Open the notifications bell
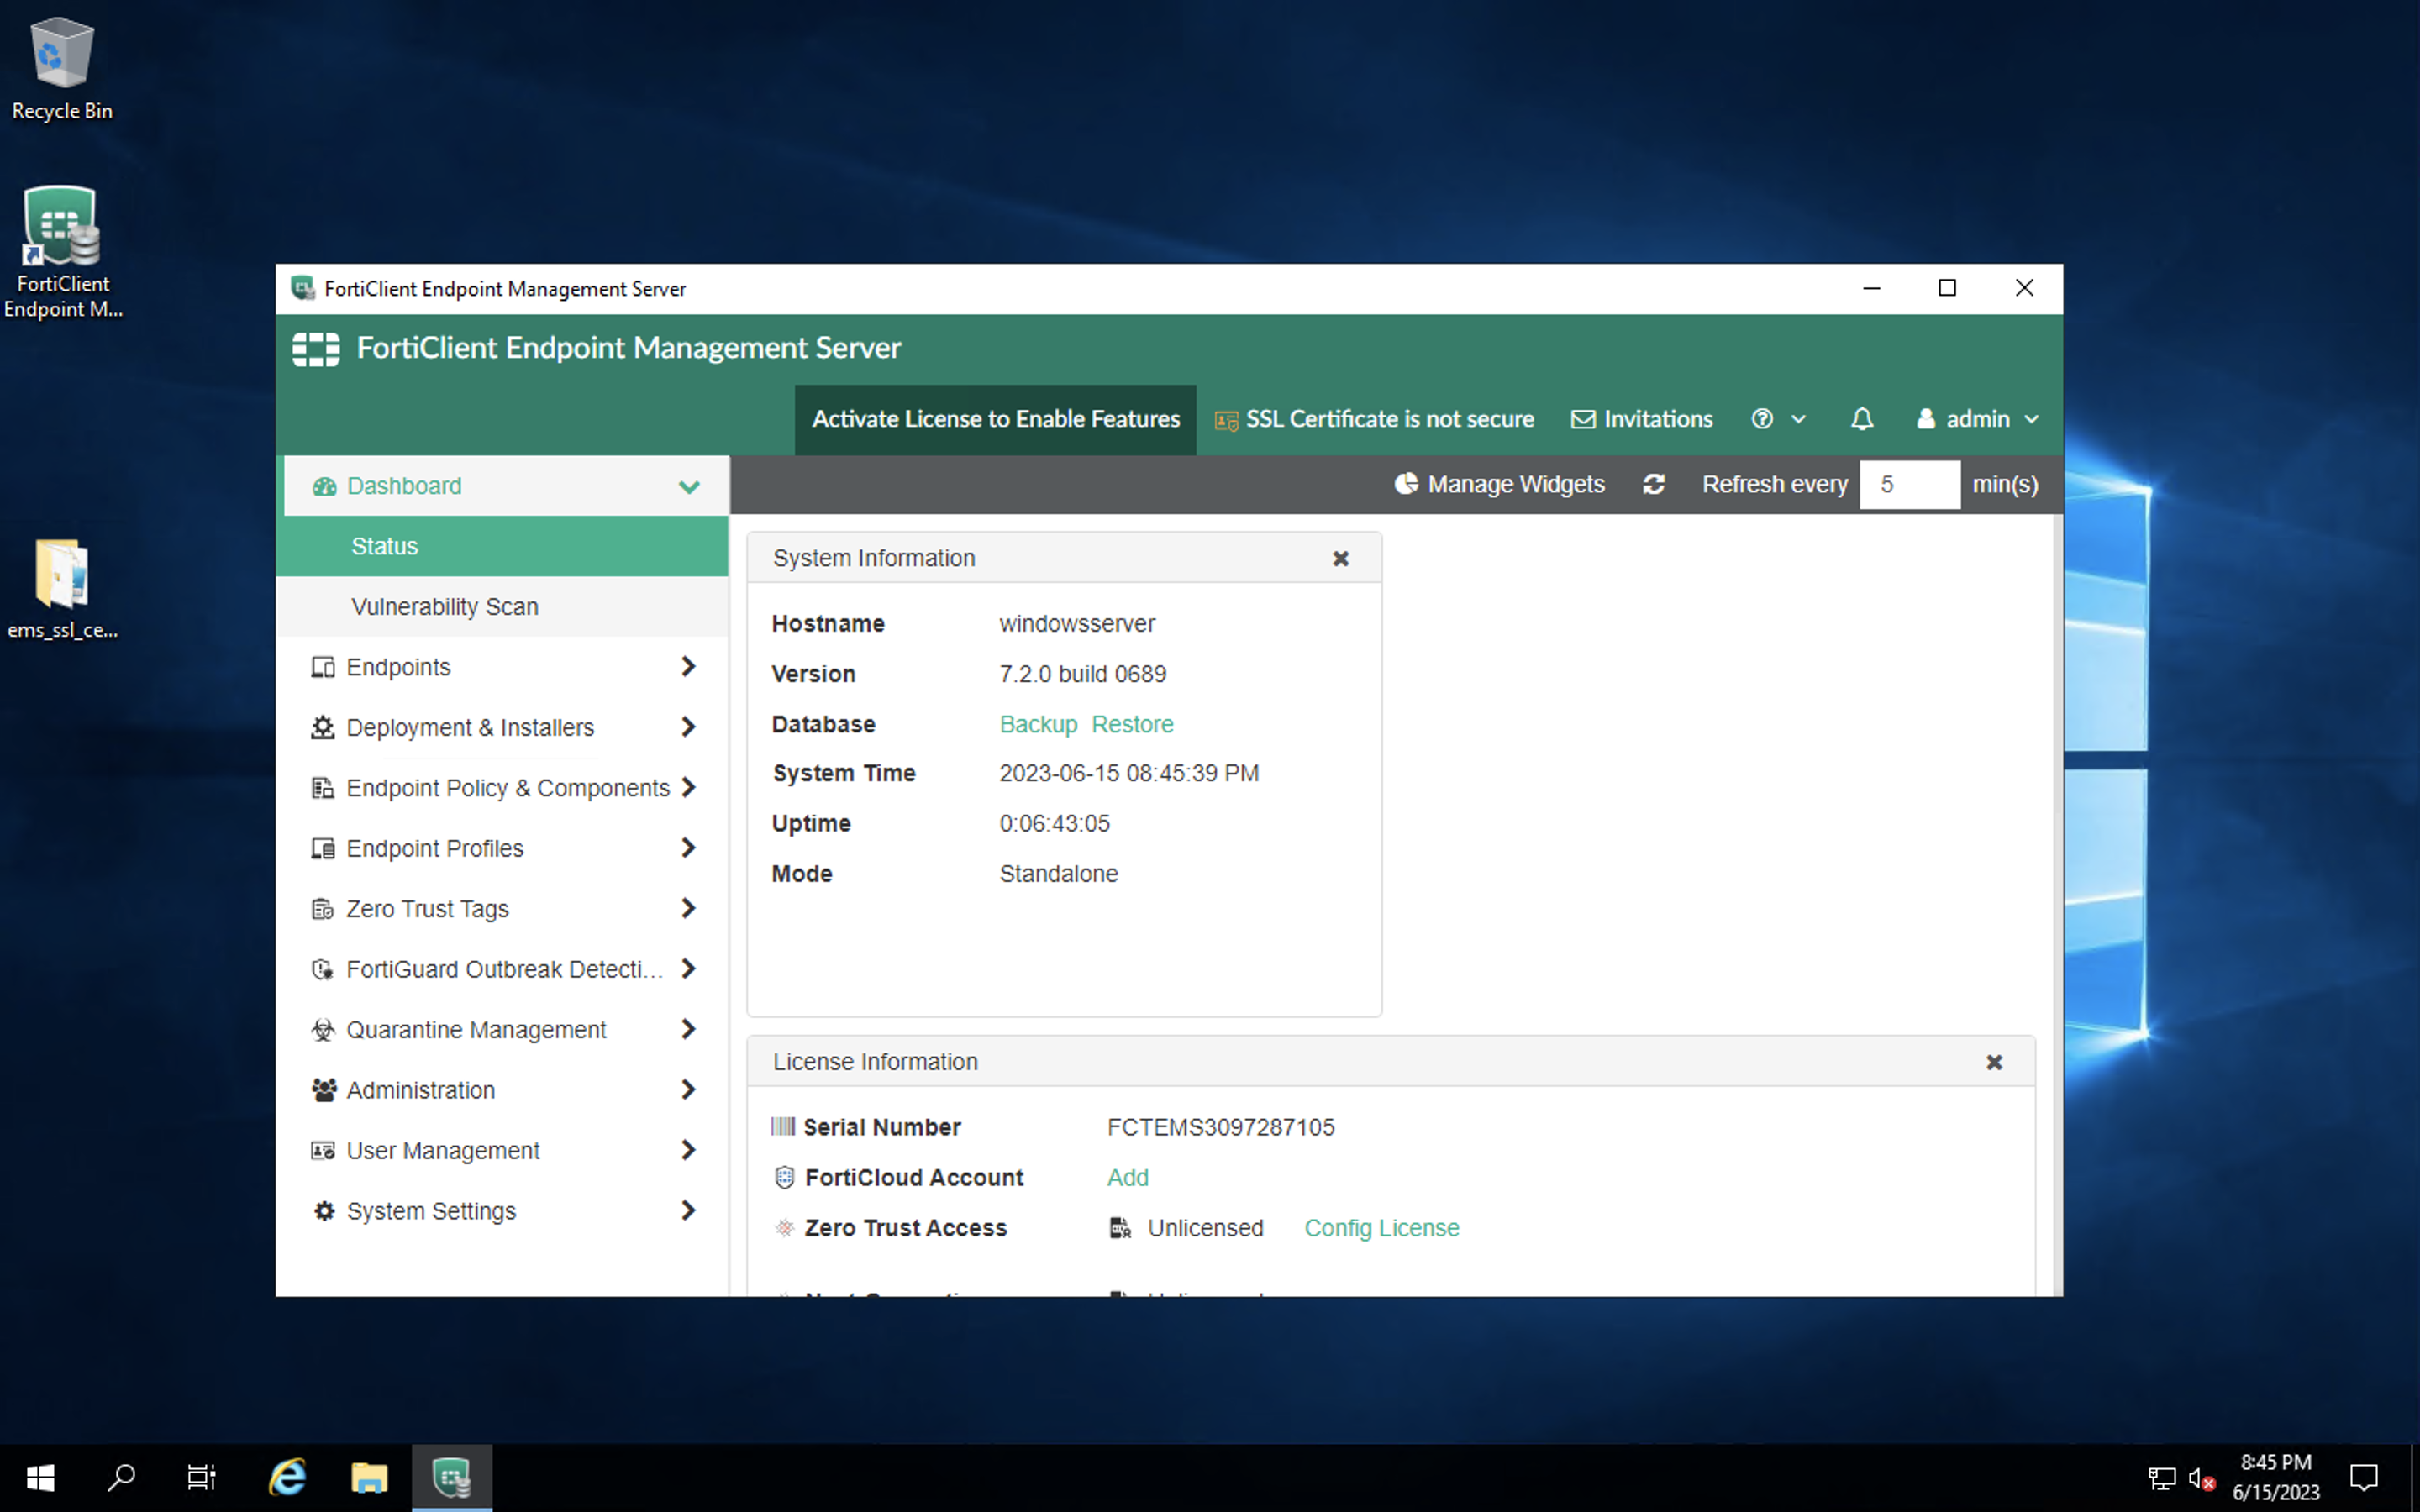The height and width of the screenshot is (1512, 2420). point(1861,419)
